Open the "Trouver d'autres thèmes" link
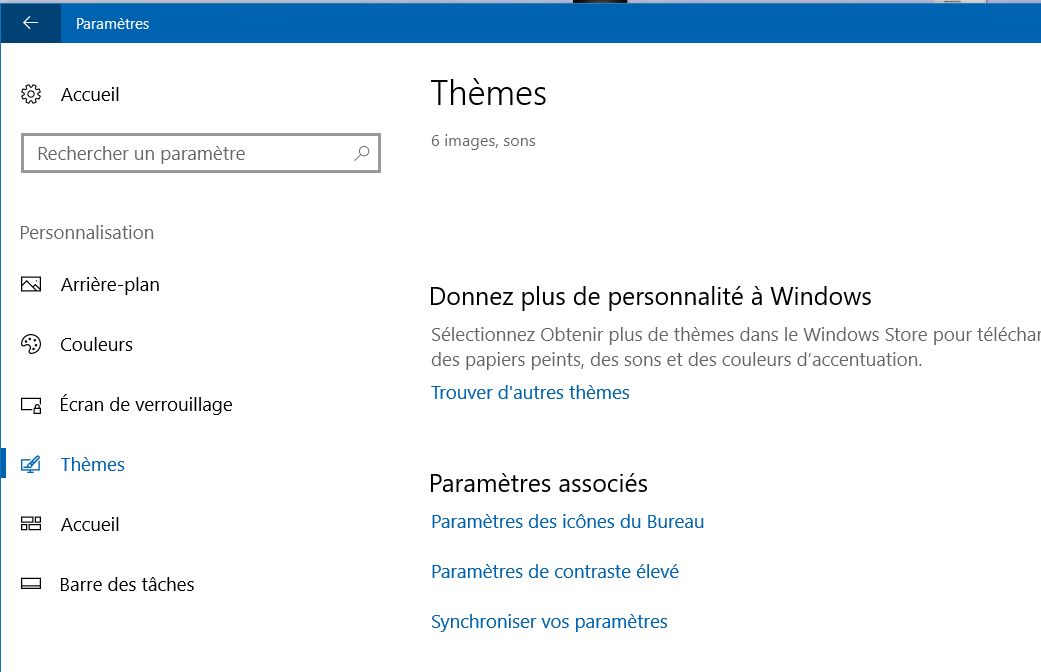This screenshot has width=1041, height=672. point(530,393)
